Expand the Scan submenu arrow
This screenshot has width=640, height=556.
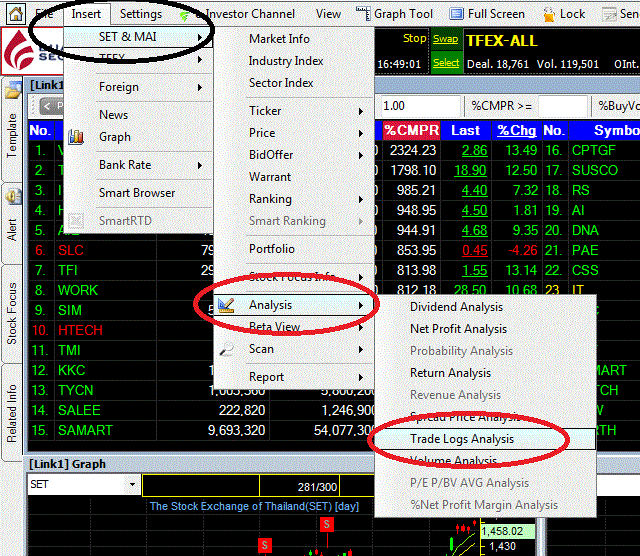click(x=361, y=349)
